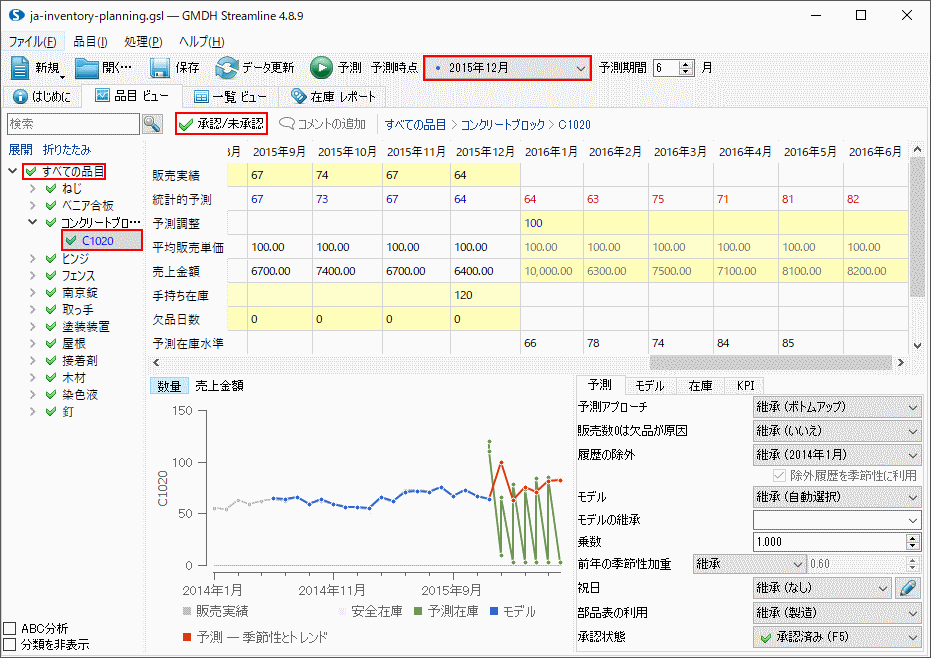Switch to the 在庫 レポート tab
The width and height of the screenshot is (931, 658).
click(333, 97)
